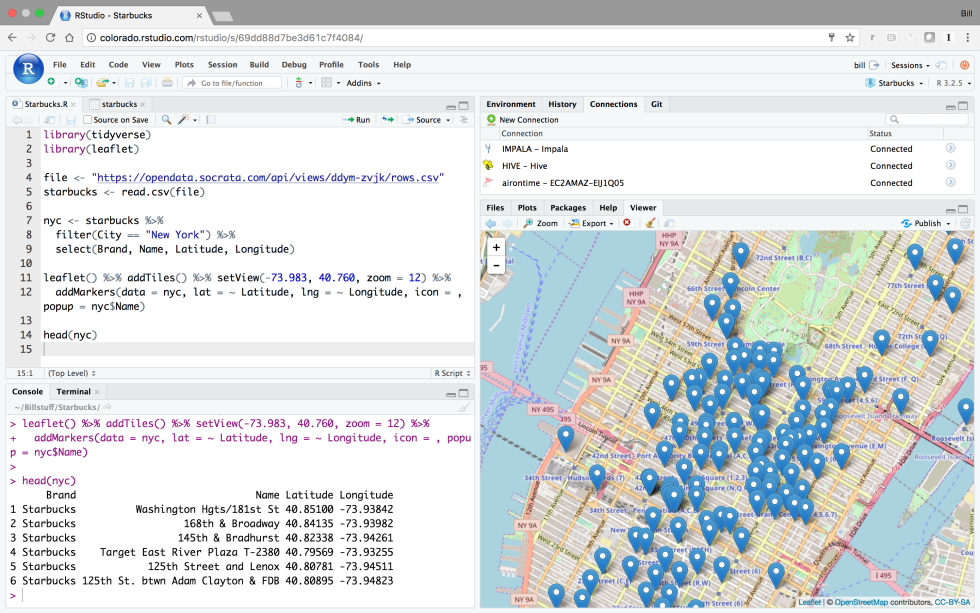The height and width of the screenshot is (613, 980).
Task: Toggle the Source on Save checkbox
Action: (x=87, y=120)
